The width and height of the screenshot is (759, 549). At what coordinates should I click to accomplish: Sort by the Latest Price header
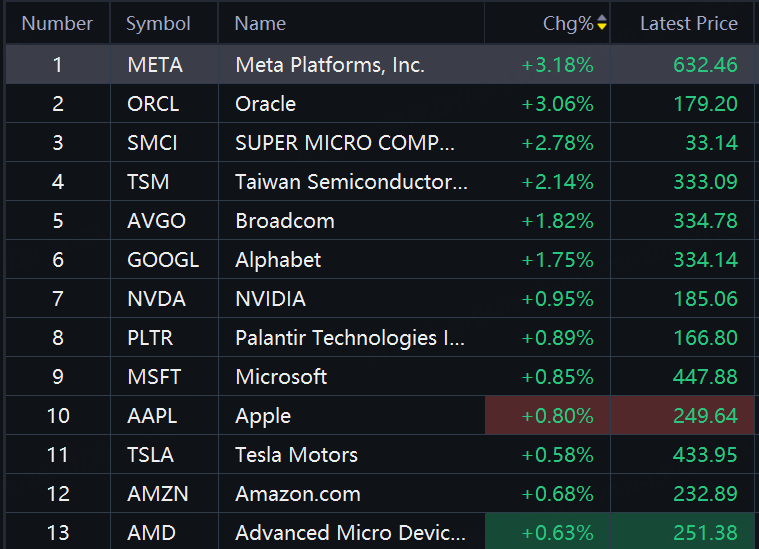coord(688,24)
